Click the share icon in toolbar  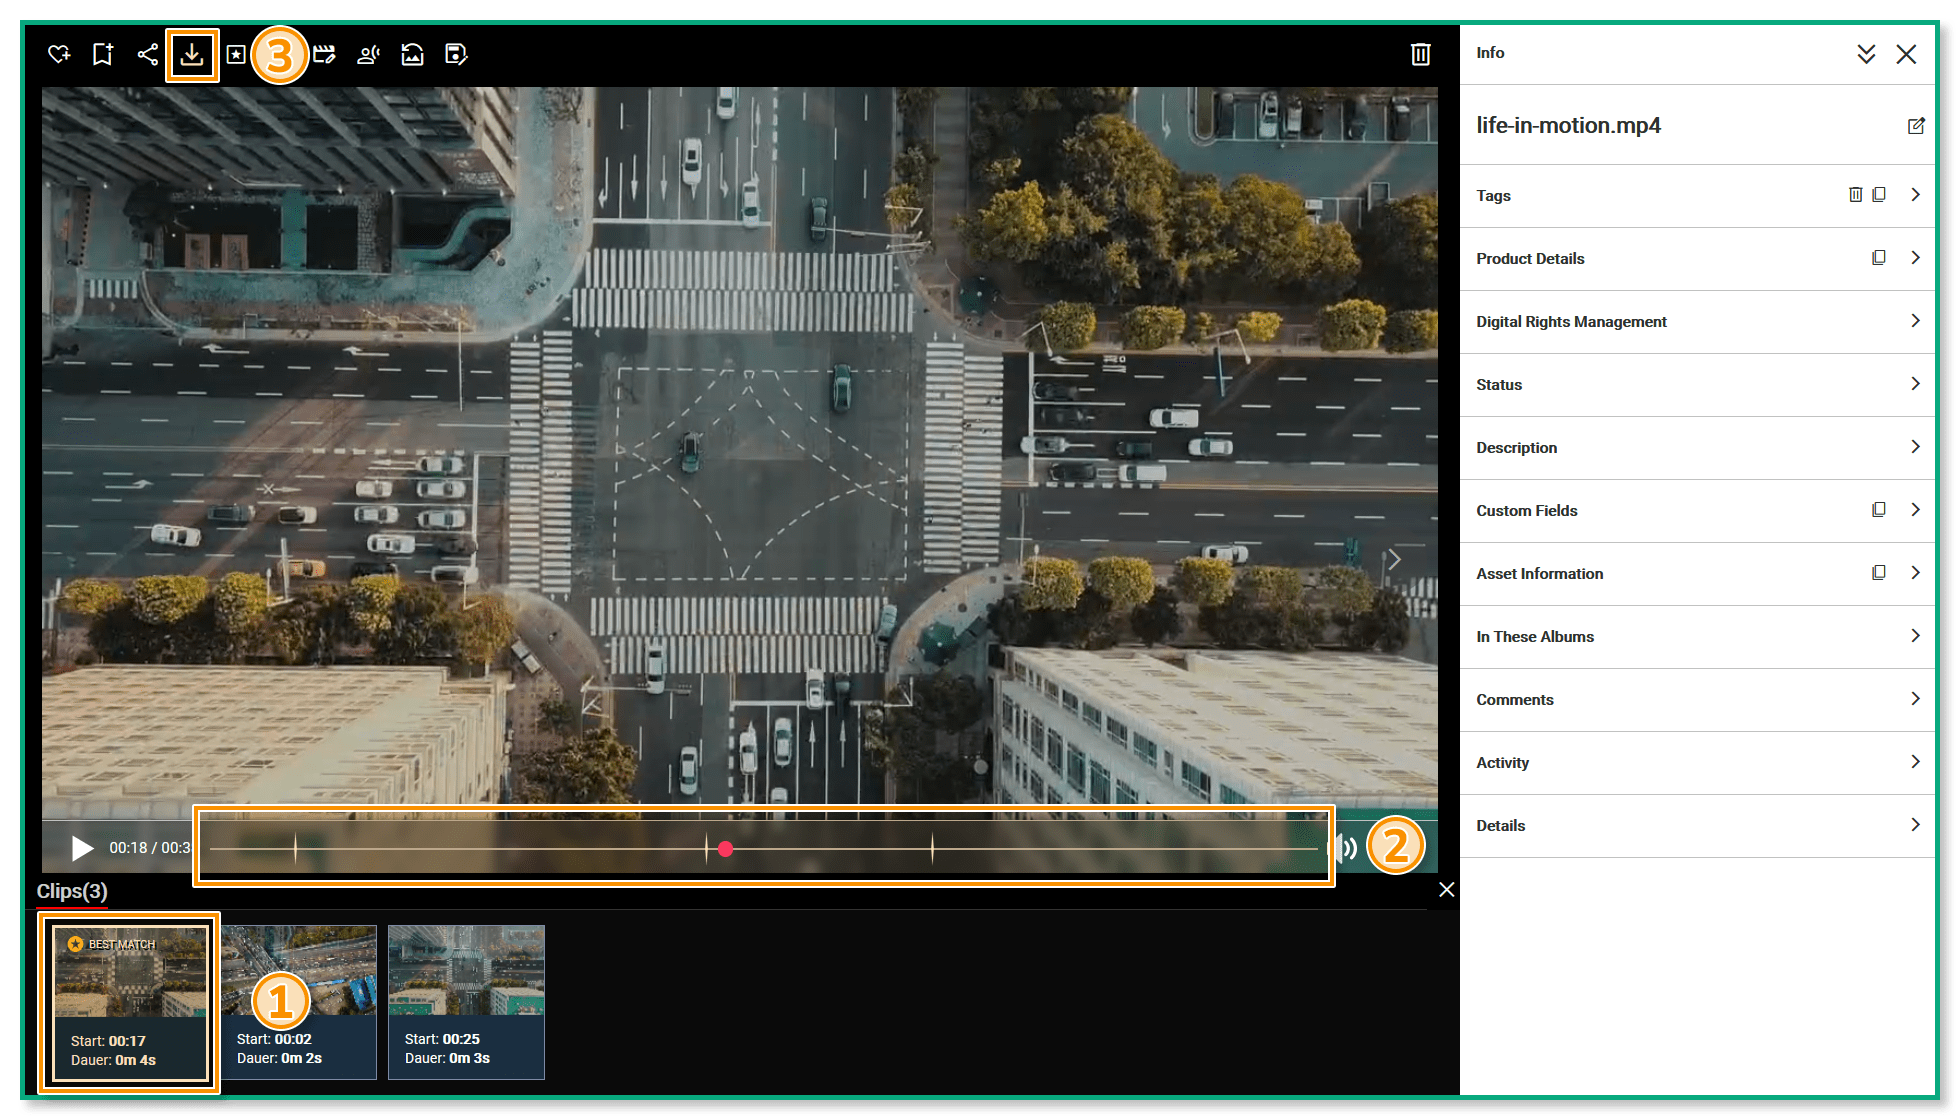pyautogui.click(x=147, y=54)
